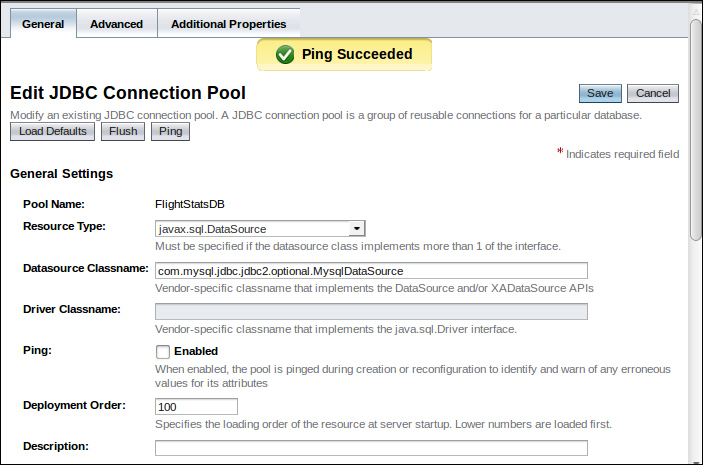
Task: Click the vertical scrollbar thumb
Action: pyautogui.click(x=696, y=130)
